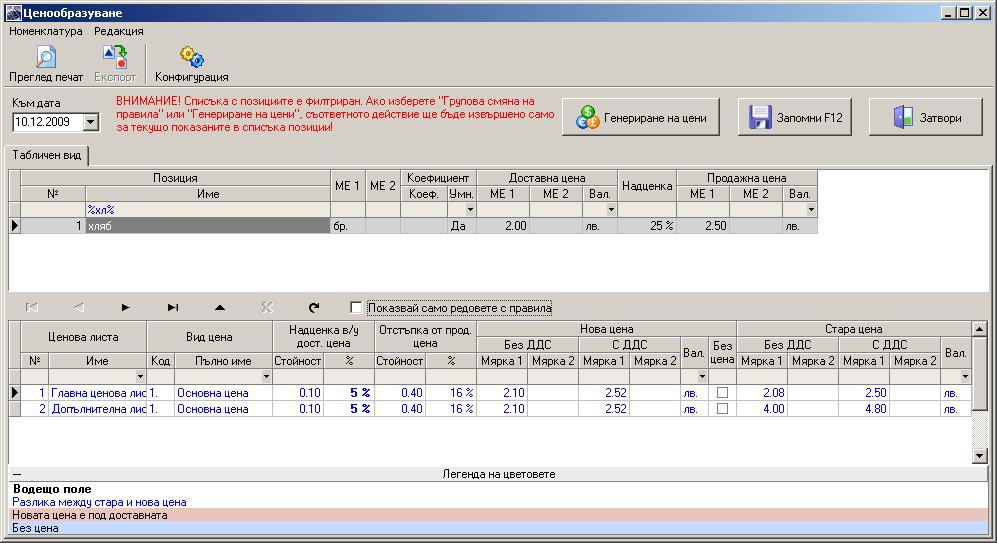Select the хляб item cell
Viewport: 997px width, 543px height.
point(207,226)
